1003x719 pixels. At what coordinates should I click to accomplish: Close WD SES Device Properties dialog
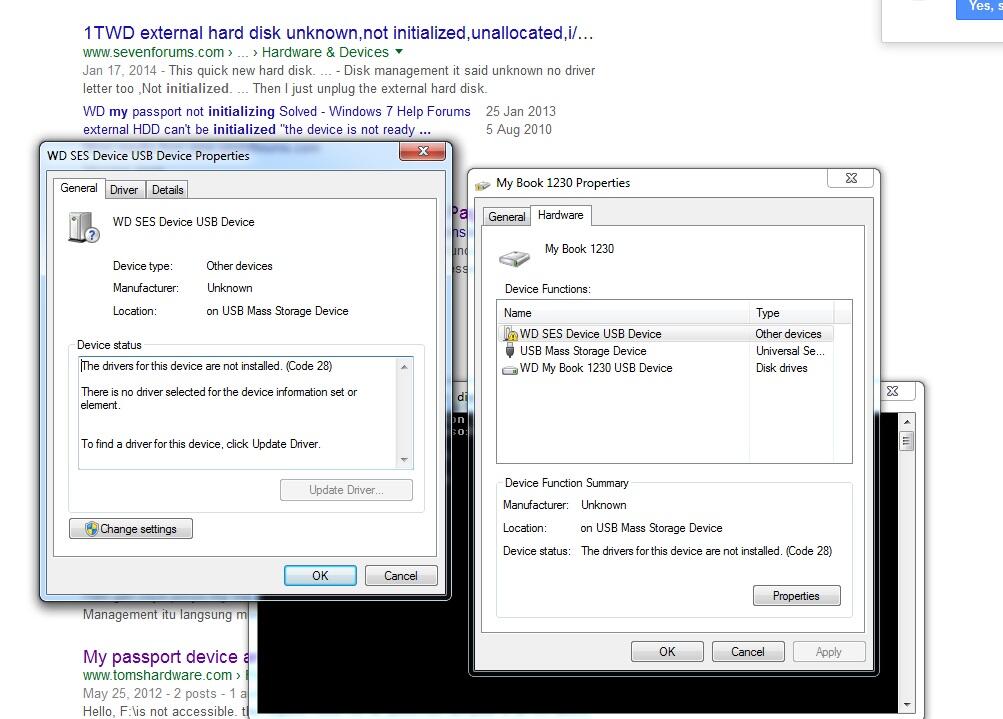(x=422, y=152)
